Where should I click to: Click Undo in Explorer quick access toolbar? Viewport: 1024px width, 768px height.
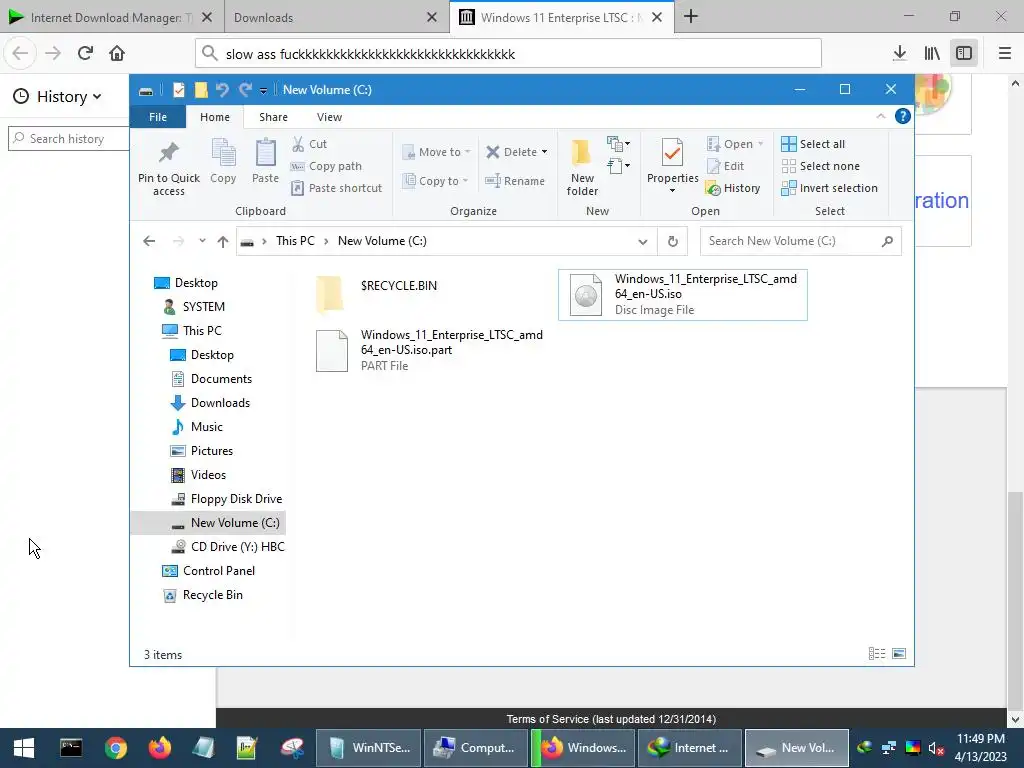point(222,89)
